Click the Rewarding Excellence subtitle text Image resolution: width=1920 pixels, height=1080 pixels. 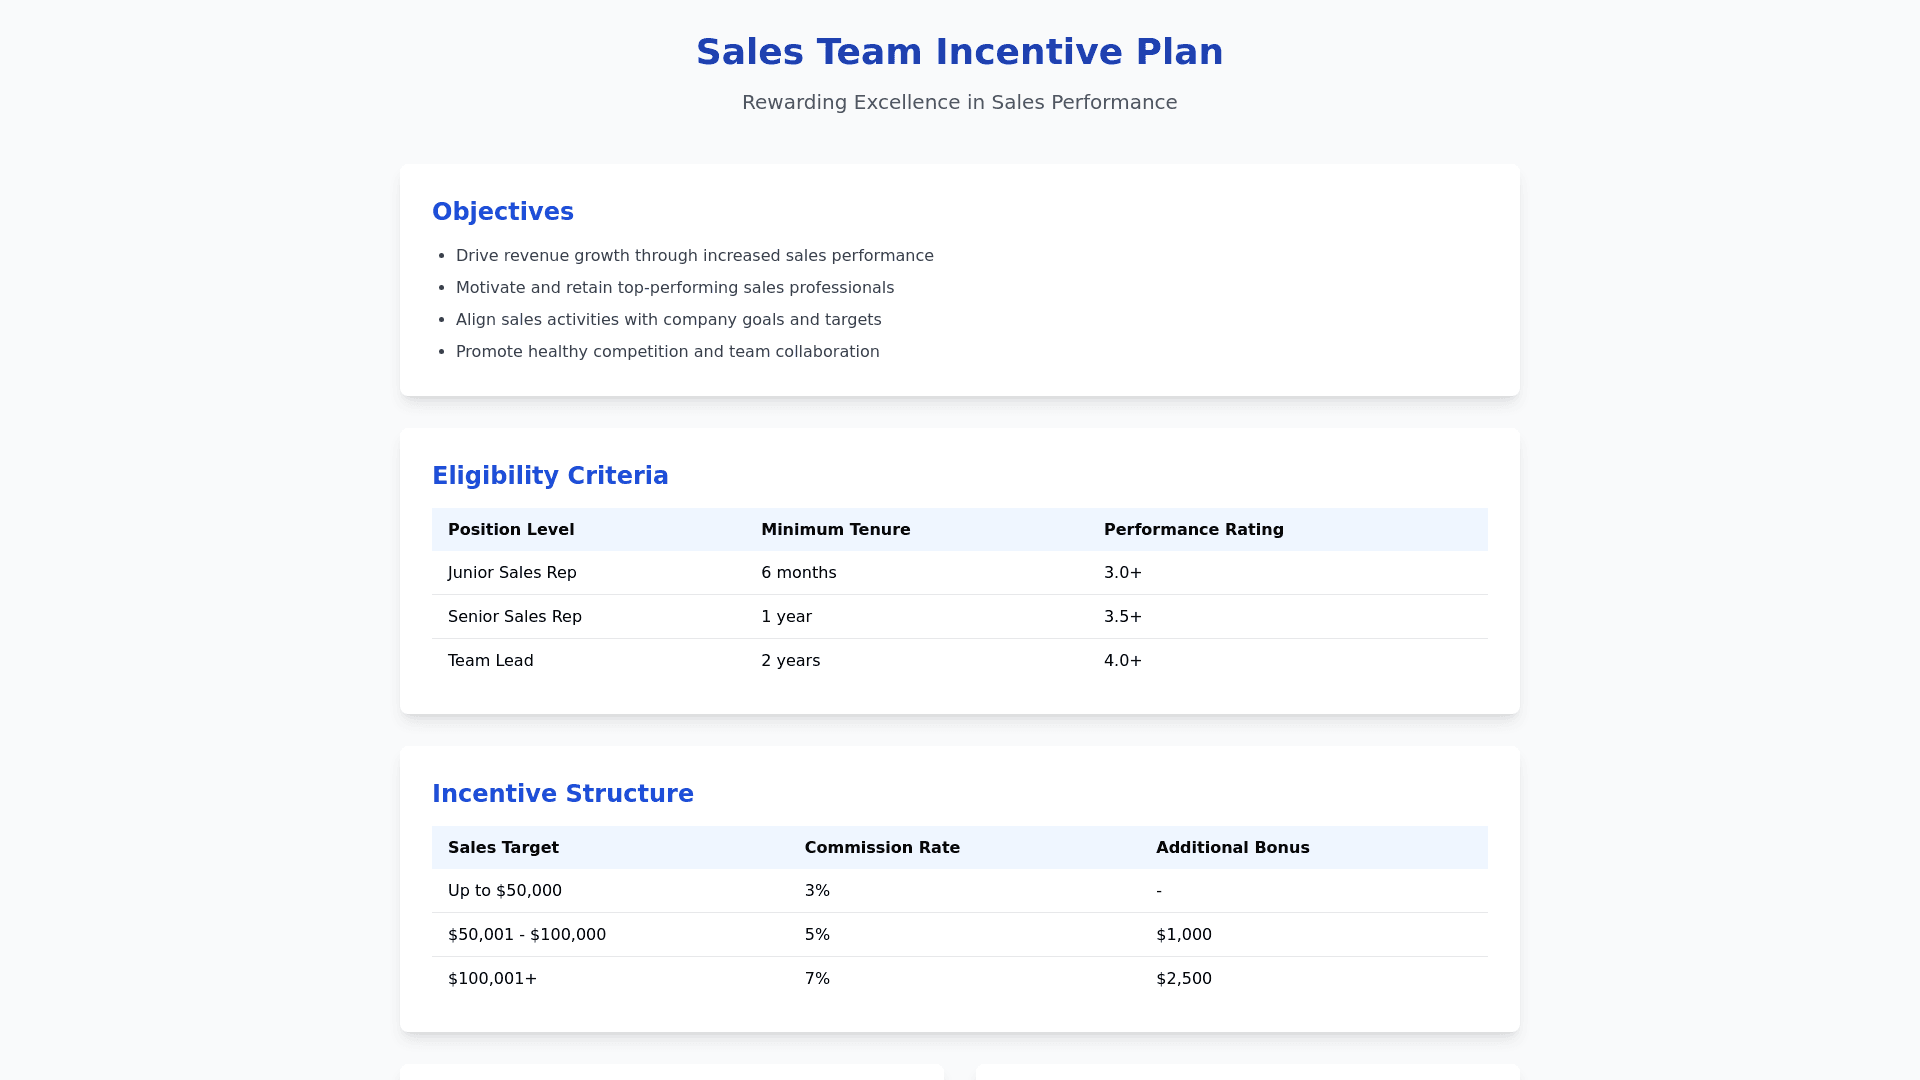tap(959, 102)
